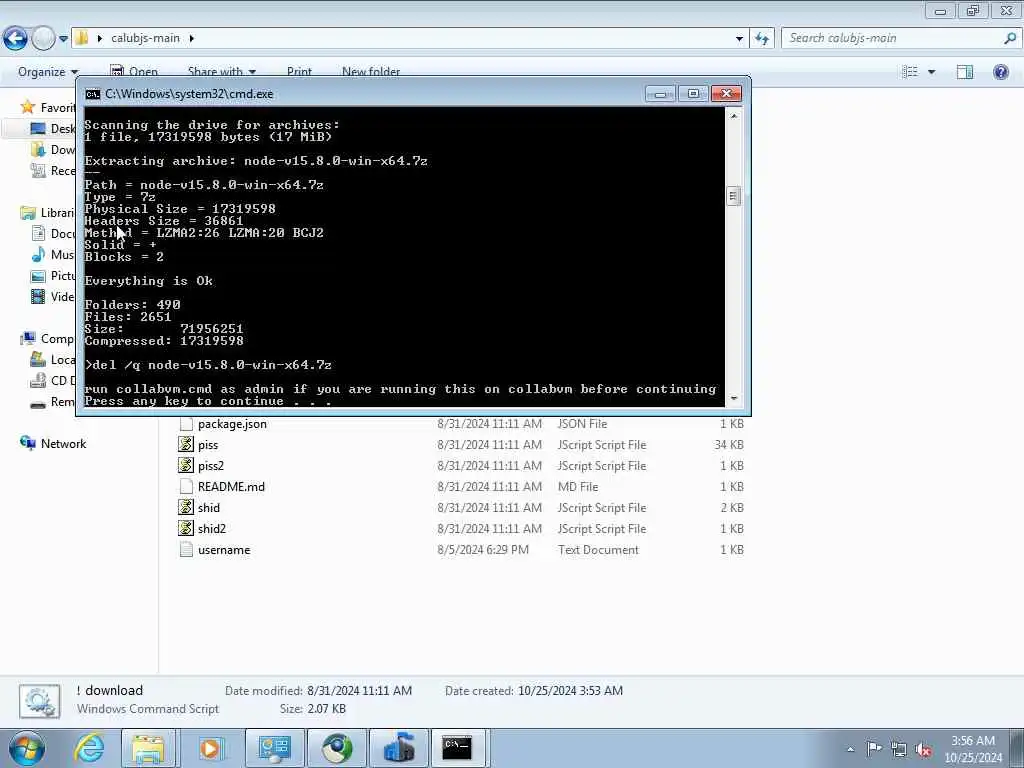This screenshot has width=1024, height=768.
Task: Select the CD Drive in the navigation pane
Action: click(x=52, y=381)
